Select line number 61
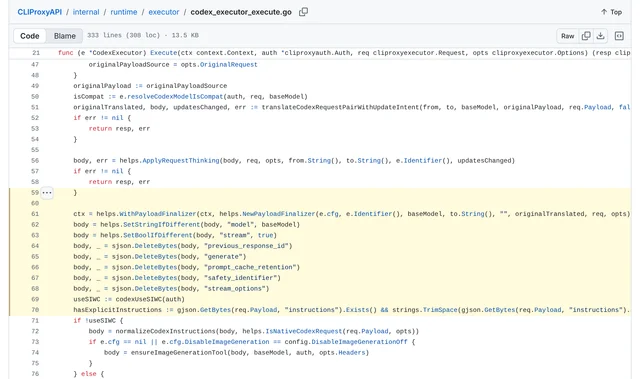 pos(35,214)
